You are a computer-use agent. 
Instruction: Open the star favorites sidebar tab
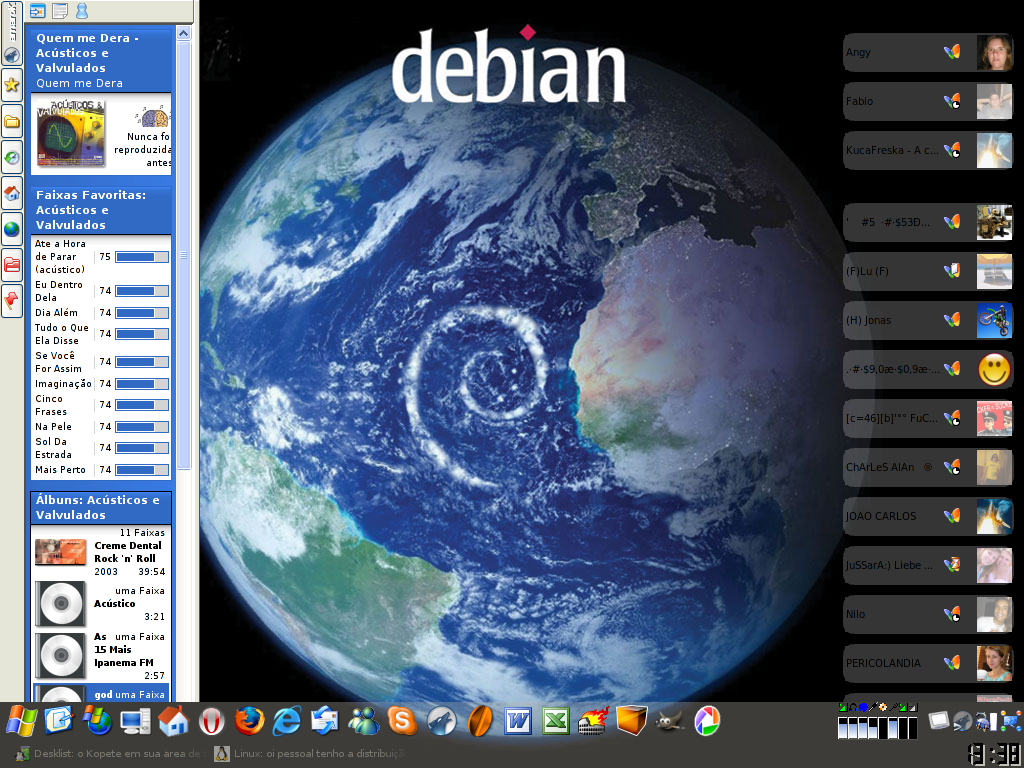pyautogui.click(x=12, y=84)
